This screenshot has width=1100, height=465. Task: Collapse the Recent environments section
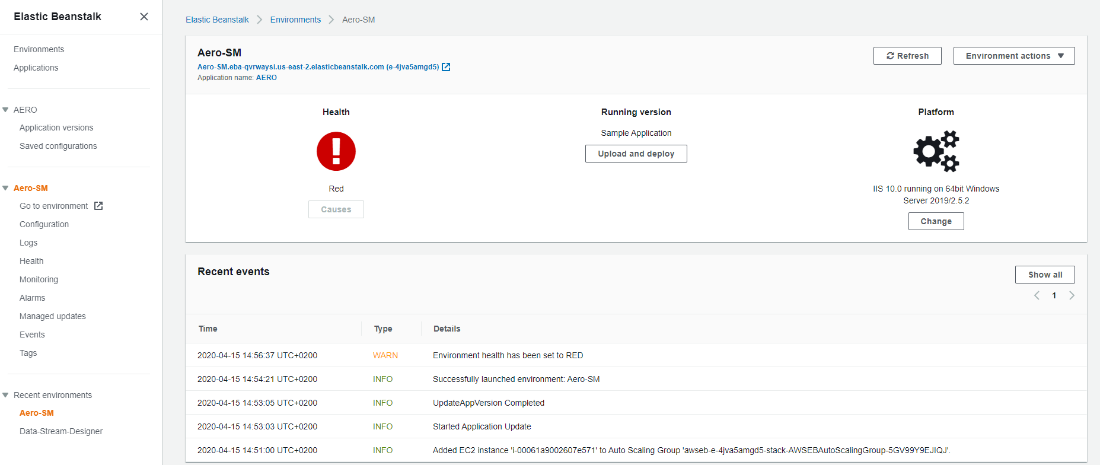click(x=6, y=396)
